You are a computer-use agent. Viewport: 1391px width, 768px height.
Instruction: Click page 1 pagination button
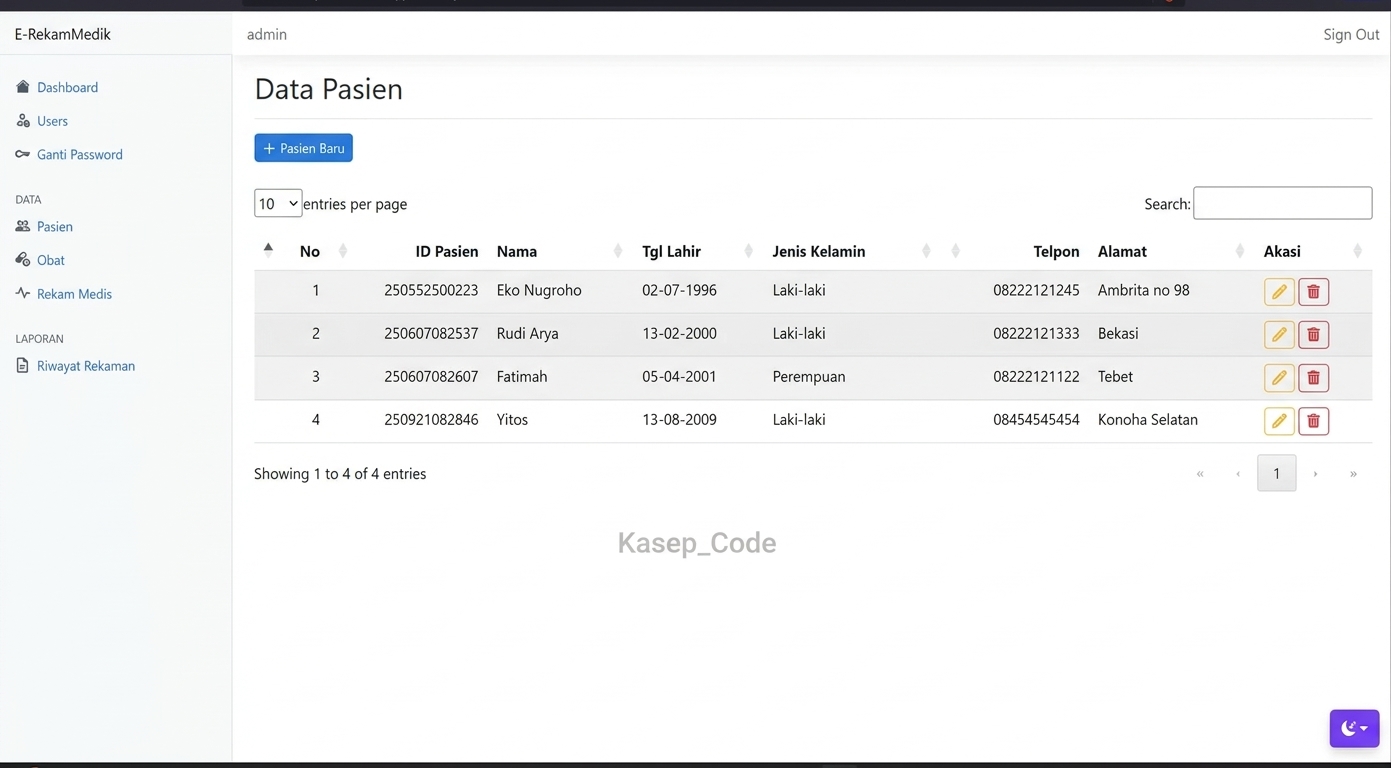tap(1276, 473)
